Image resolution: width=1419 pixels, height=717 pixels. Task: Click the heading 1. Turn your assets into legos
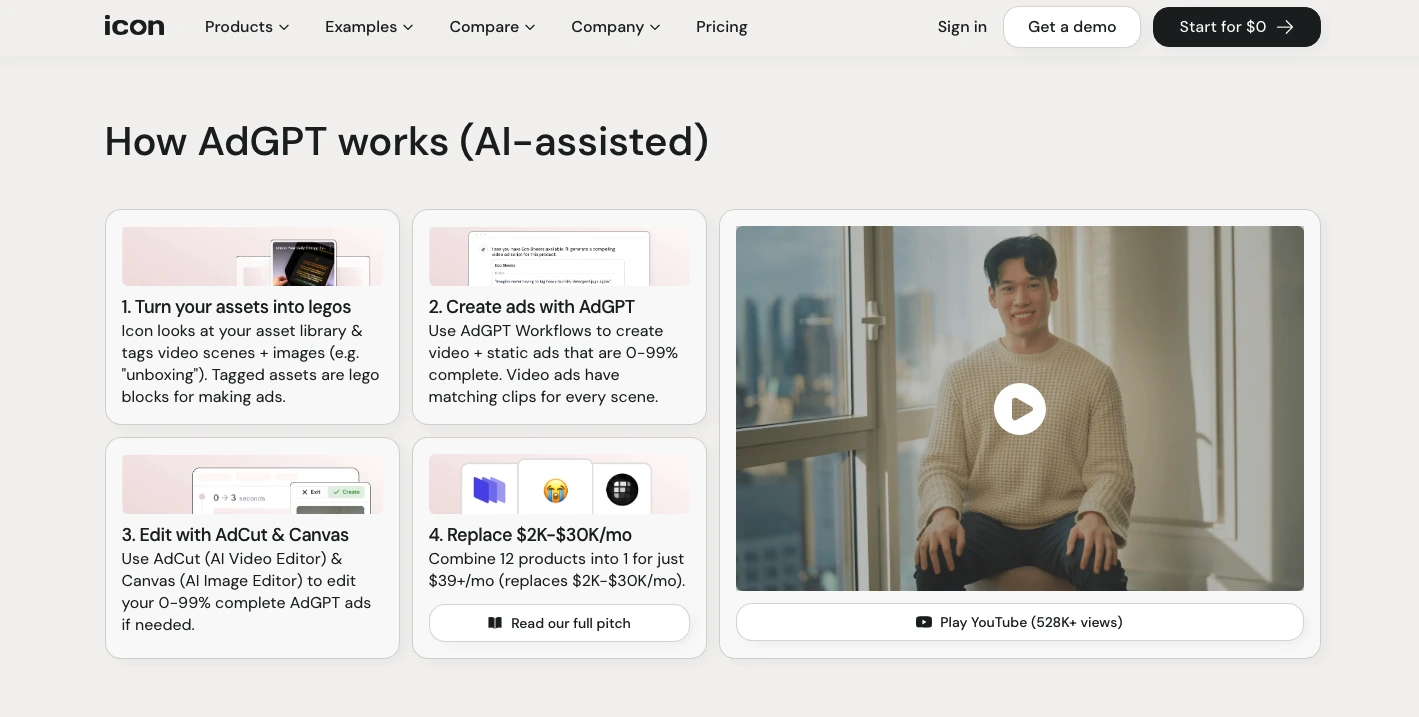coord(236,307)
